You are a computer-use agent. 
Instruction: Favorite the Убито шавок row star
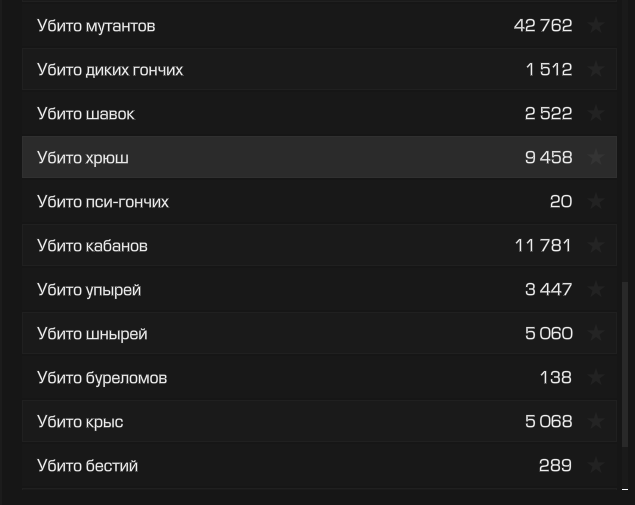pos(596,113)
